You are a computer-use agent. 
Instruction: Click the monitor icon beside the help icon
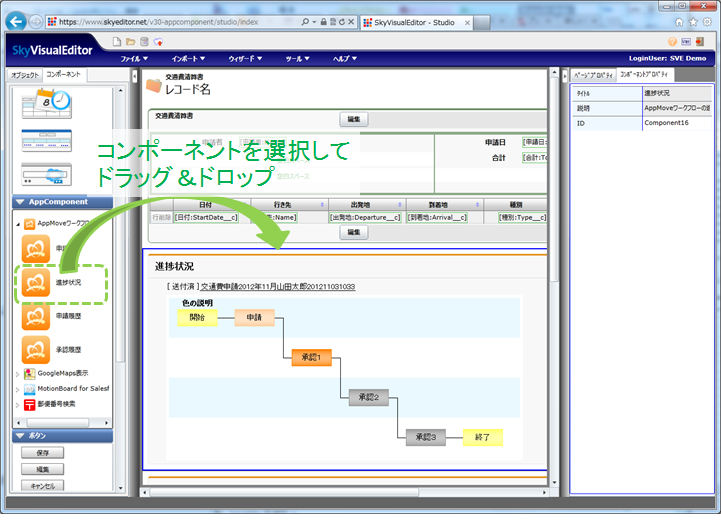[x=686, y=42]
